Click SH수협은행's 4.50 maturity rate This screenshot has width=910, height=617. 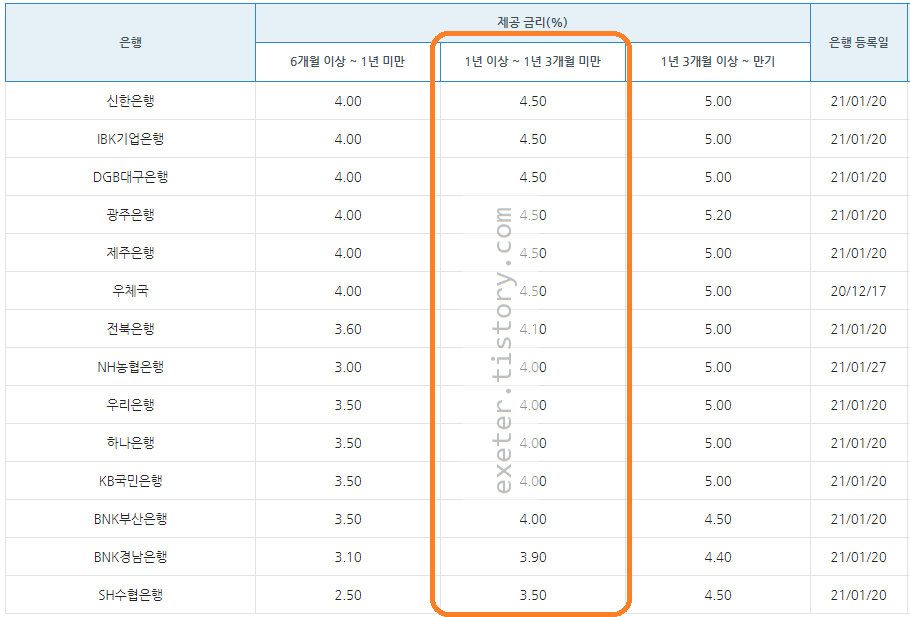tap(718, 595)
